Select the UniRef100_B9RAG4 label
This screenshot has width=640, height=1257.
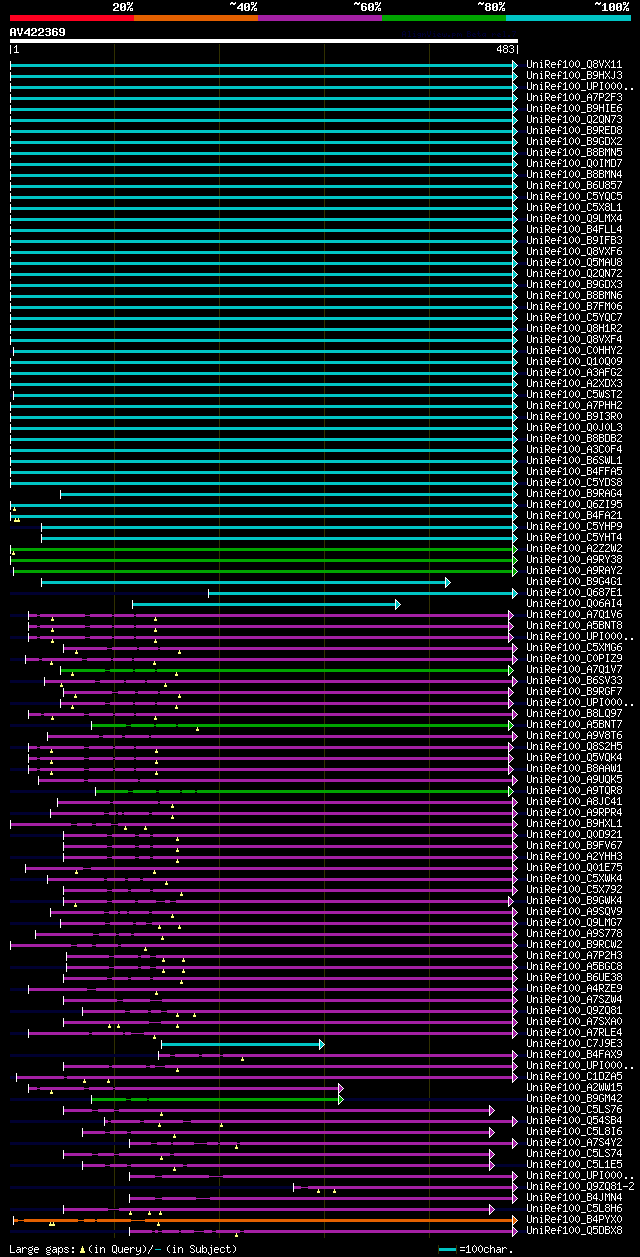(574, 493)
